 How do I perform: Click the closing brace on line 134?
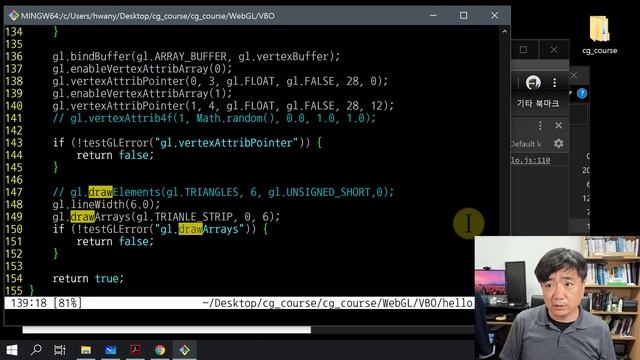click(56, 32)
